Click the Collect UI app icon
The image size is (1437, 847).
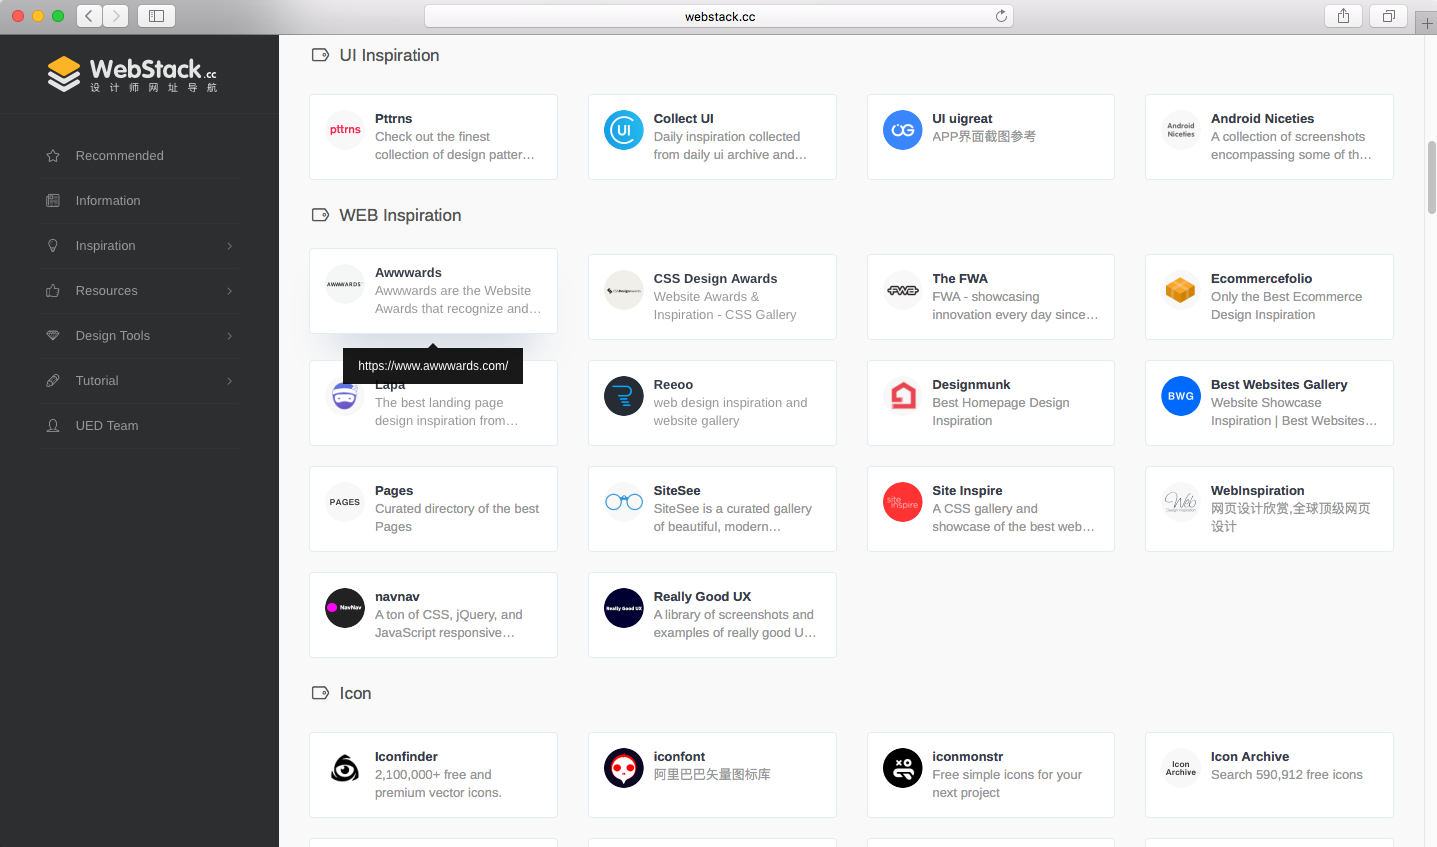coord(623,129)
